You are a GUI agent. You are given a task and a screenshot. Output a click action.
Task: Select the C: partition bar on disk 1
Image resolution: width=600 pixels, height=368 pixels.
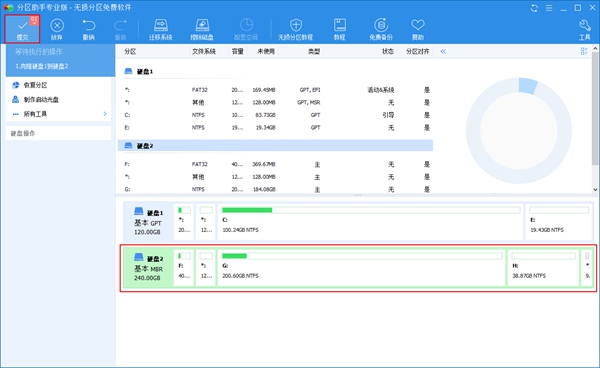[370, 221]
